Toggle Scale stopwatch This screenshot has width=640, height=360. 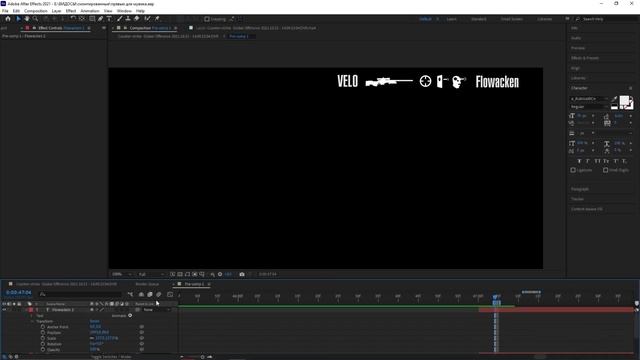pos(43,338)
